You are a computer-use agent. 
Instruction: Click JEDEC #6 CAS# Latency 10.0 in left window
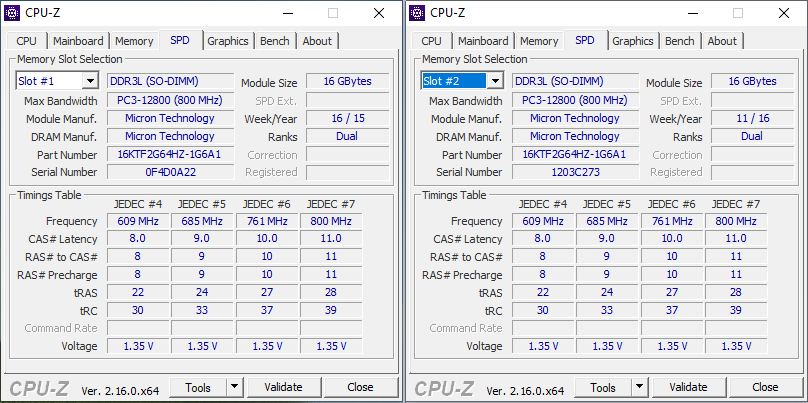267,239
